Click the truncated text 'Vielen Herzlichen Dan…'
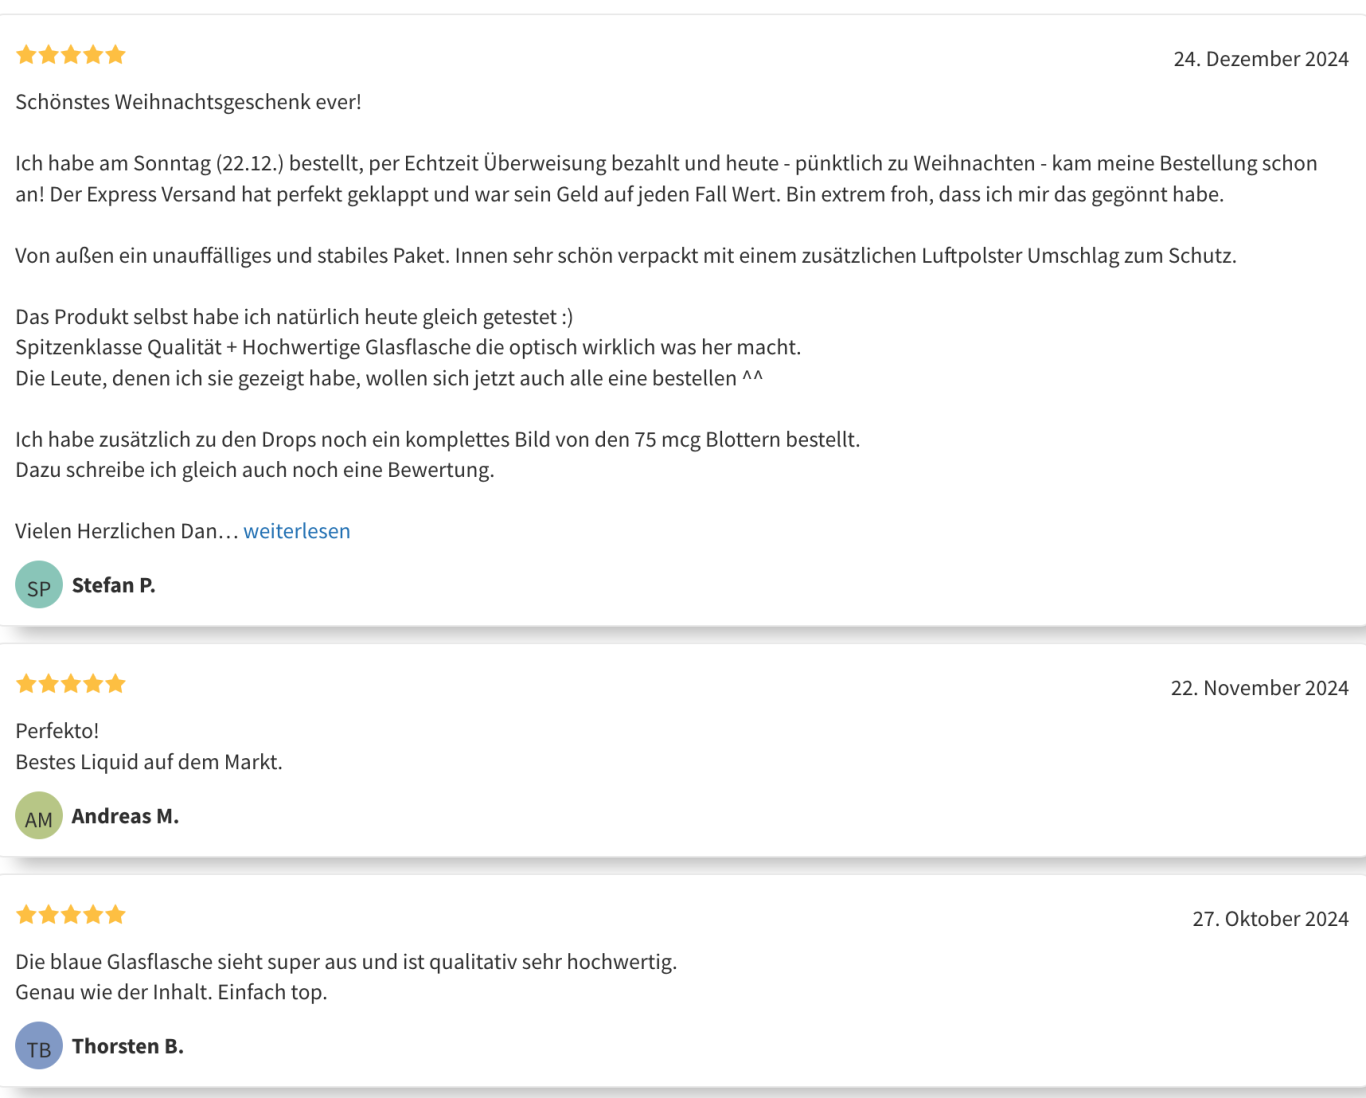Screen dimensions: 1366x1098 [127, 531]
